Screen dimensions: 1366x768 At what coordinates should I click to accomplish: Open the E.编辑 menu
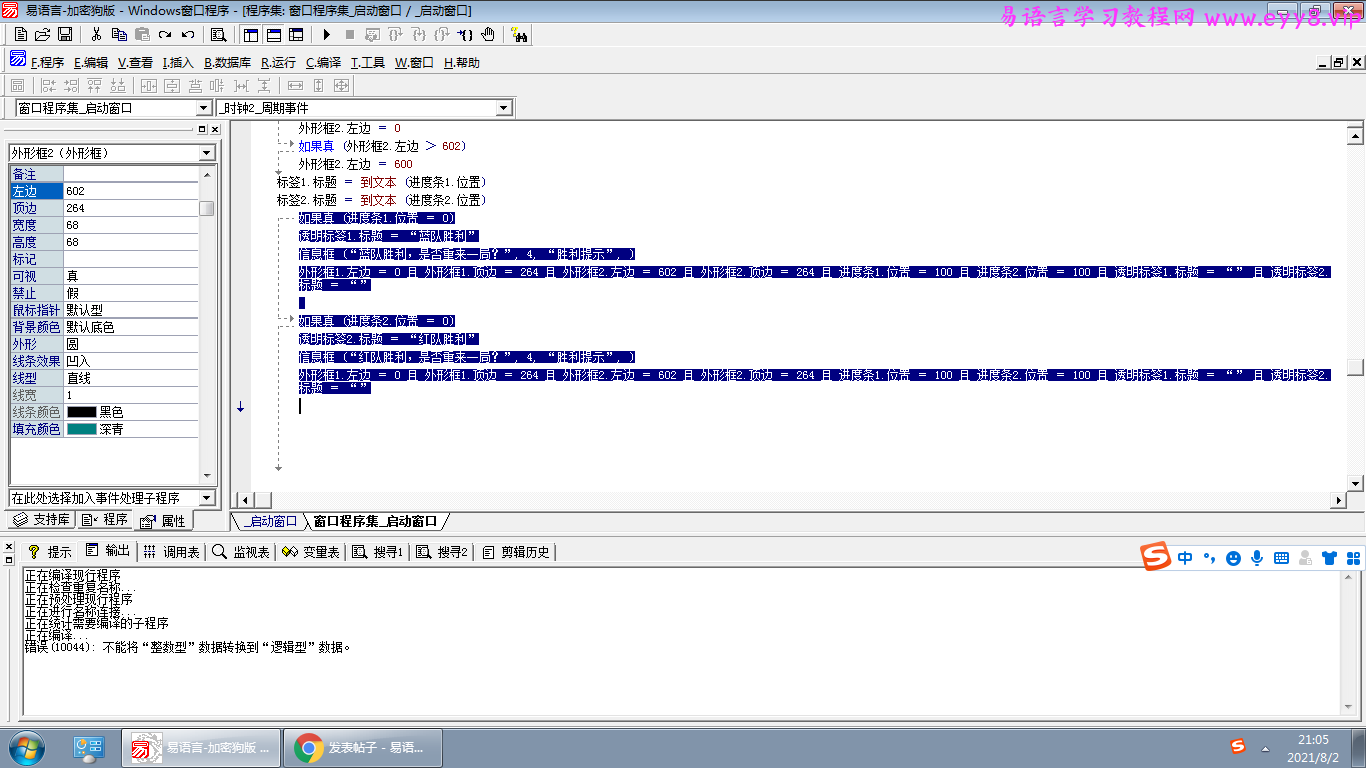[x=91, y=62]
